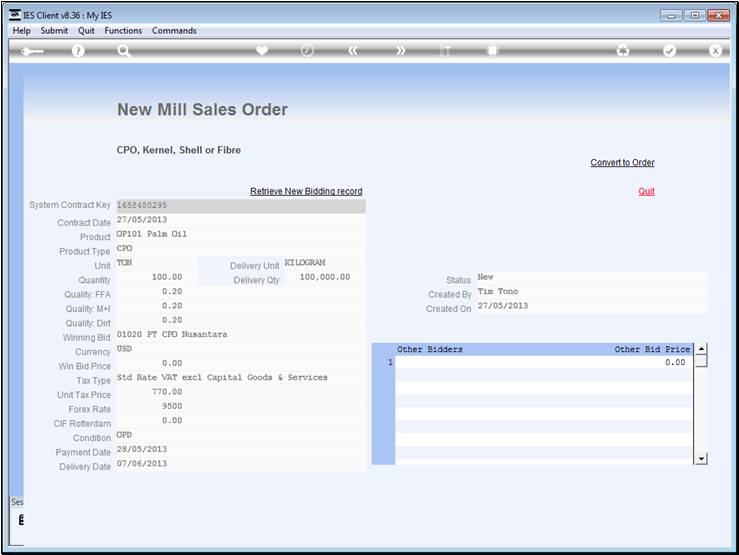
Task: Click the IES application icon in title bar
Action: 15,15
